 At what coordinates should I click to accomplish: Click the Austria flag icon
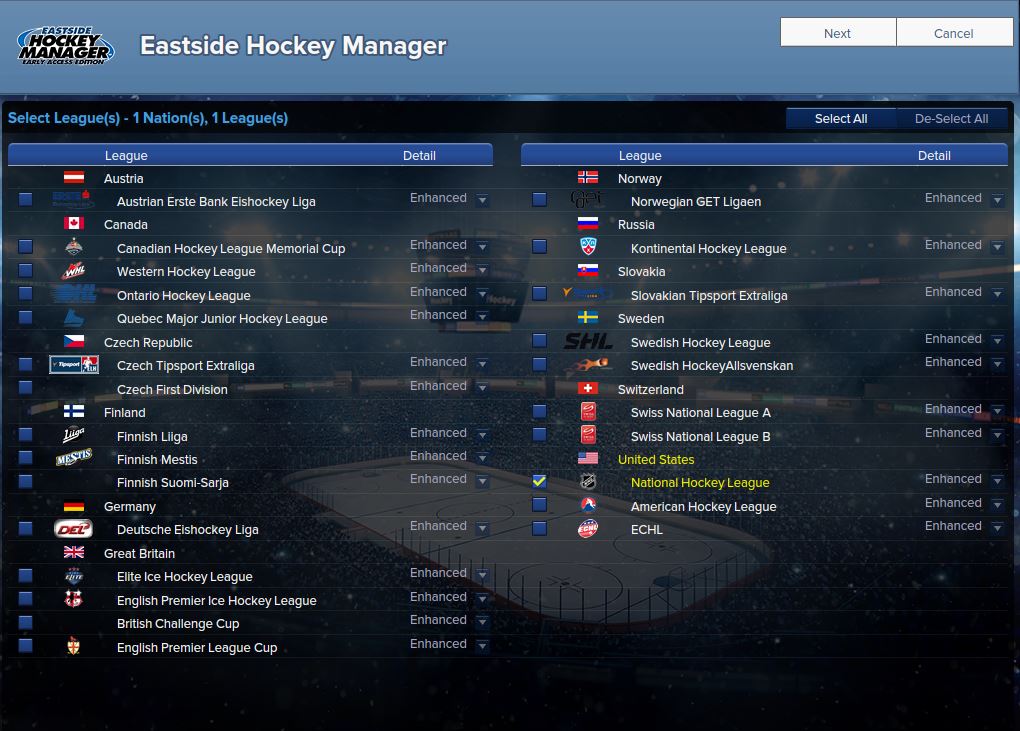(74, 178)
